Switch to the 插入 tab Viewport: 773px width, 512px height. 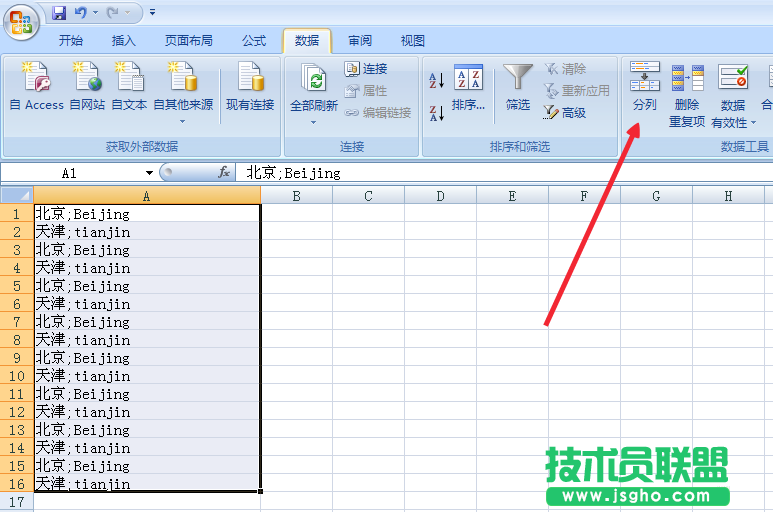(x=124, y=41)
